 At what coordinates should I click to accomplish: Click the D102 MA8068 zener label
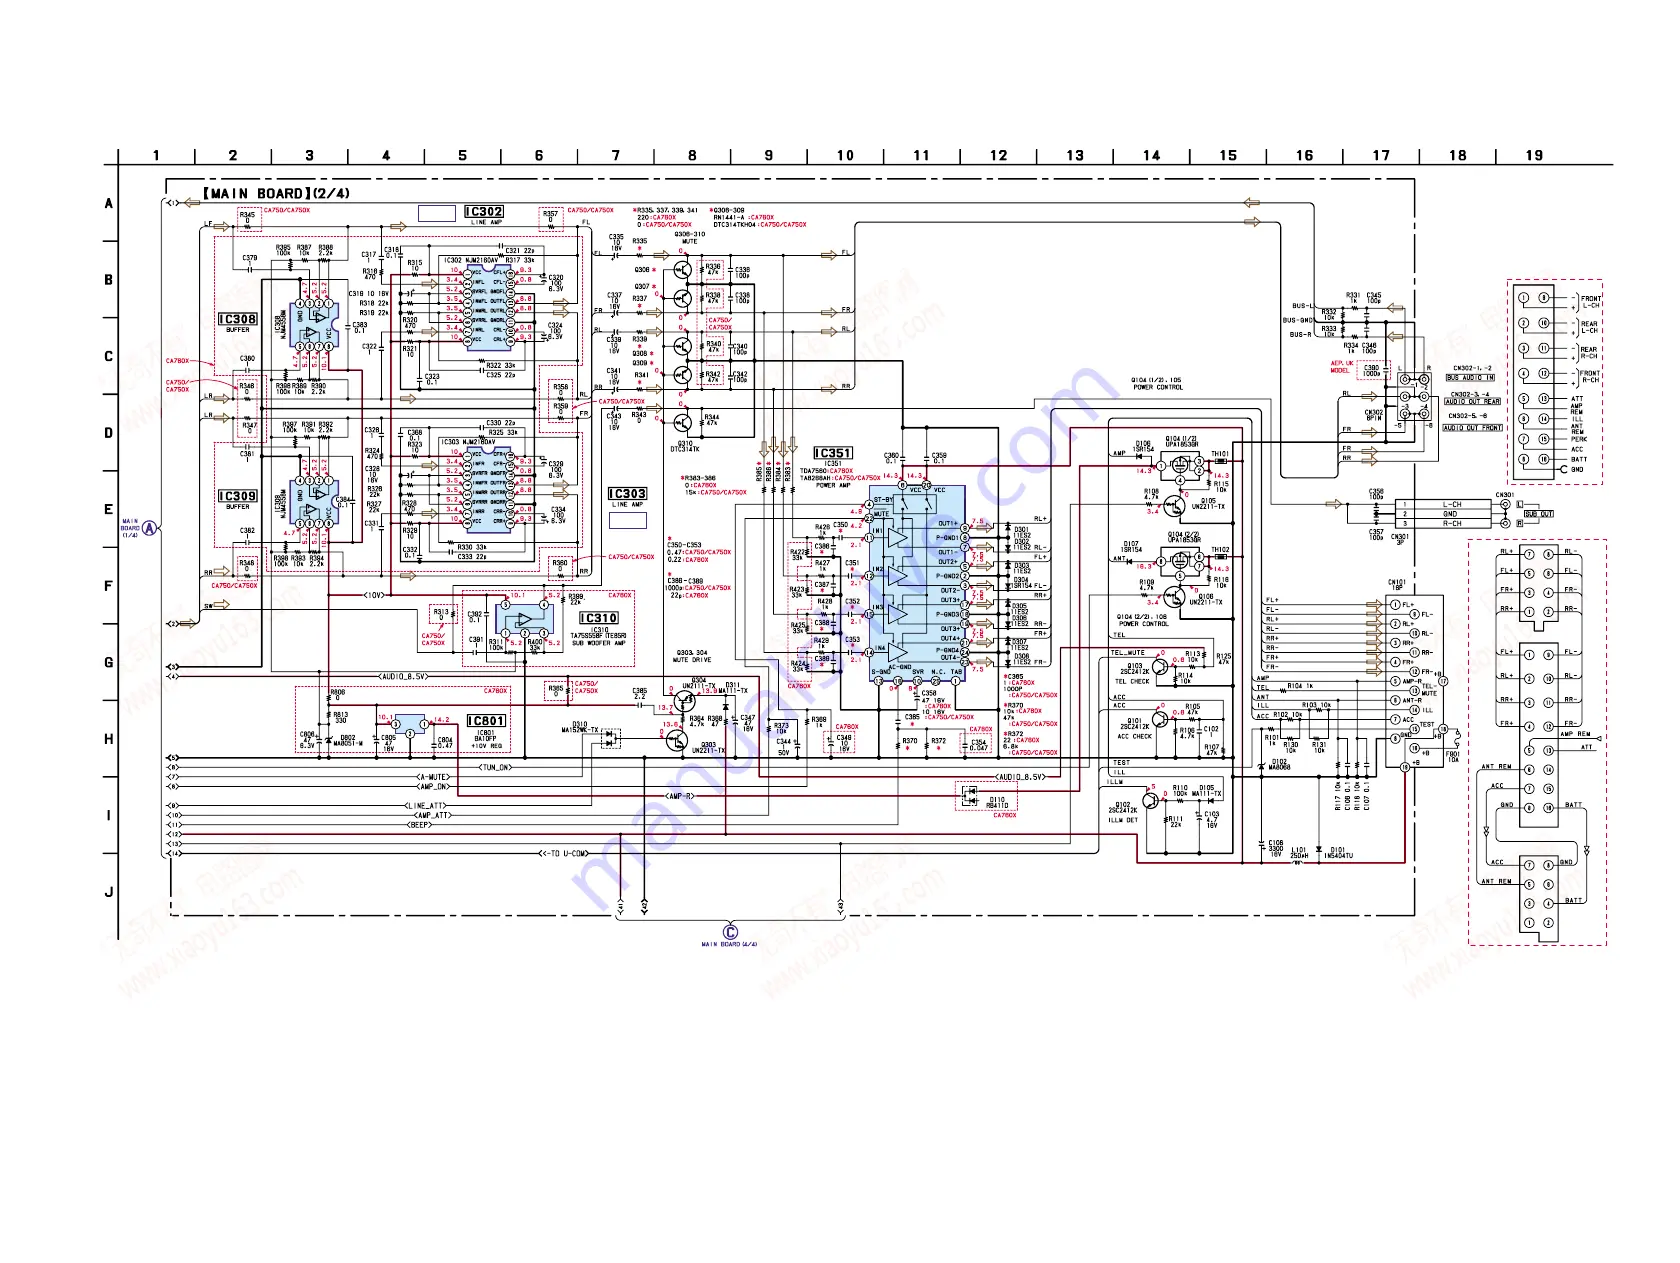pyautogui.click(x=1279, y=764)
